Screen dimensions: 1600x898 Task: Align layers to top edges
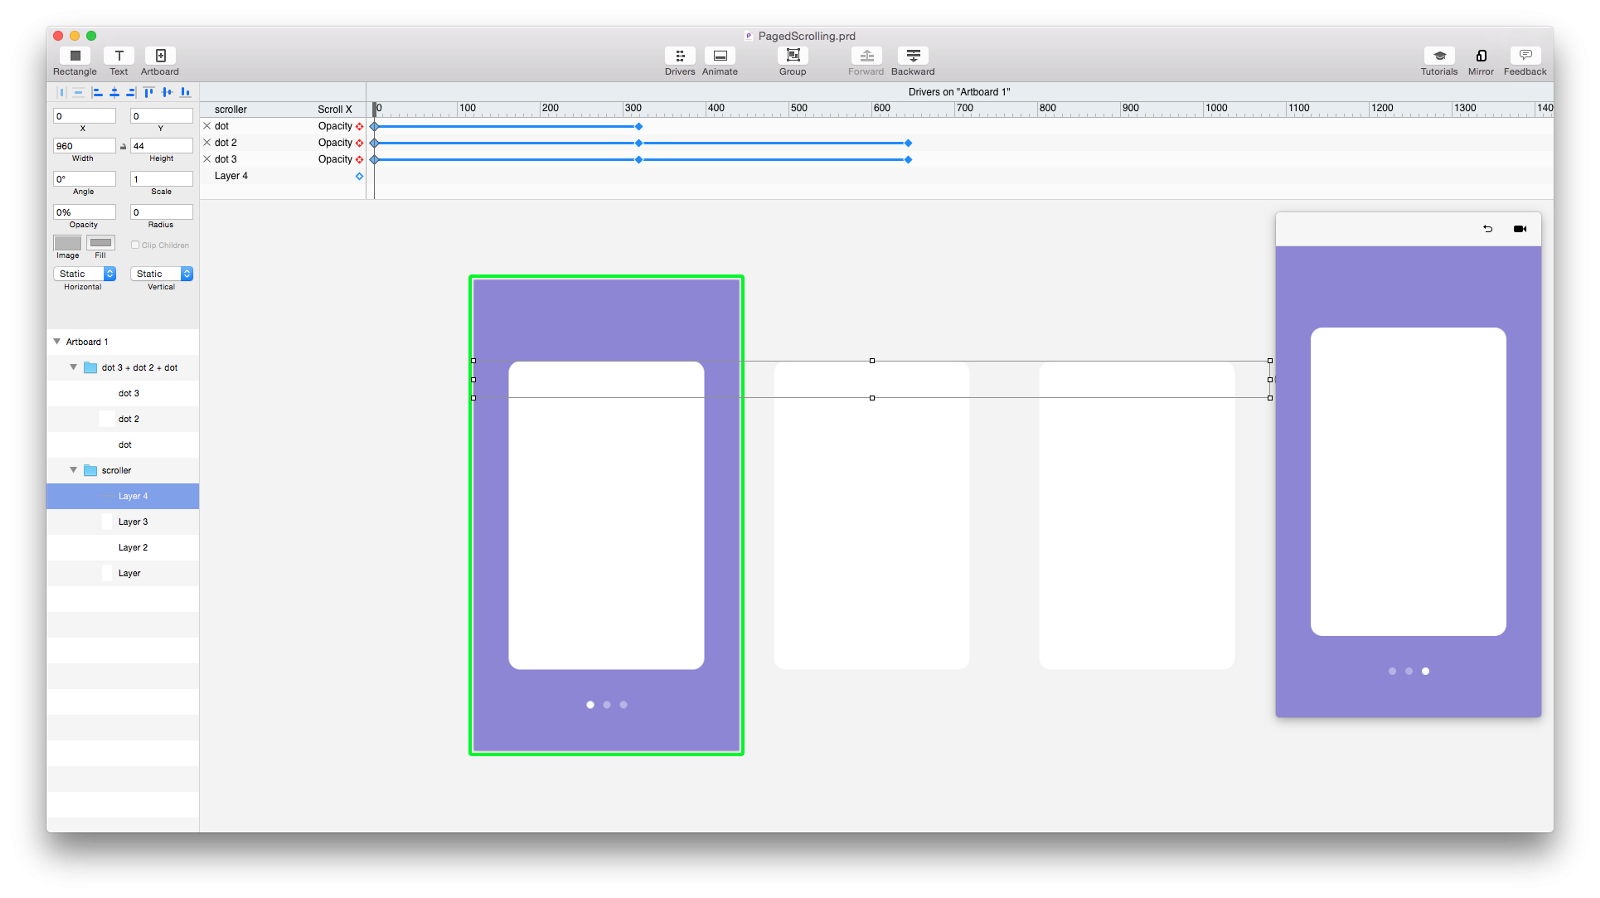(x=149, y=92)
